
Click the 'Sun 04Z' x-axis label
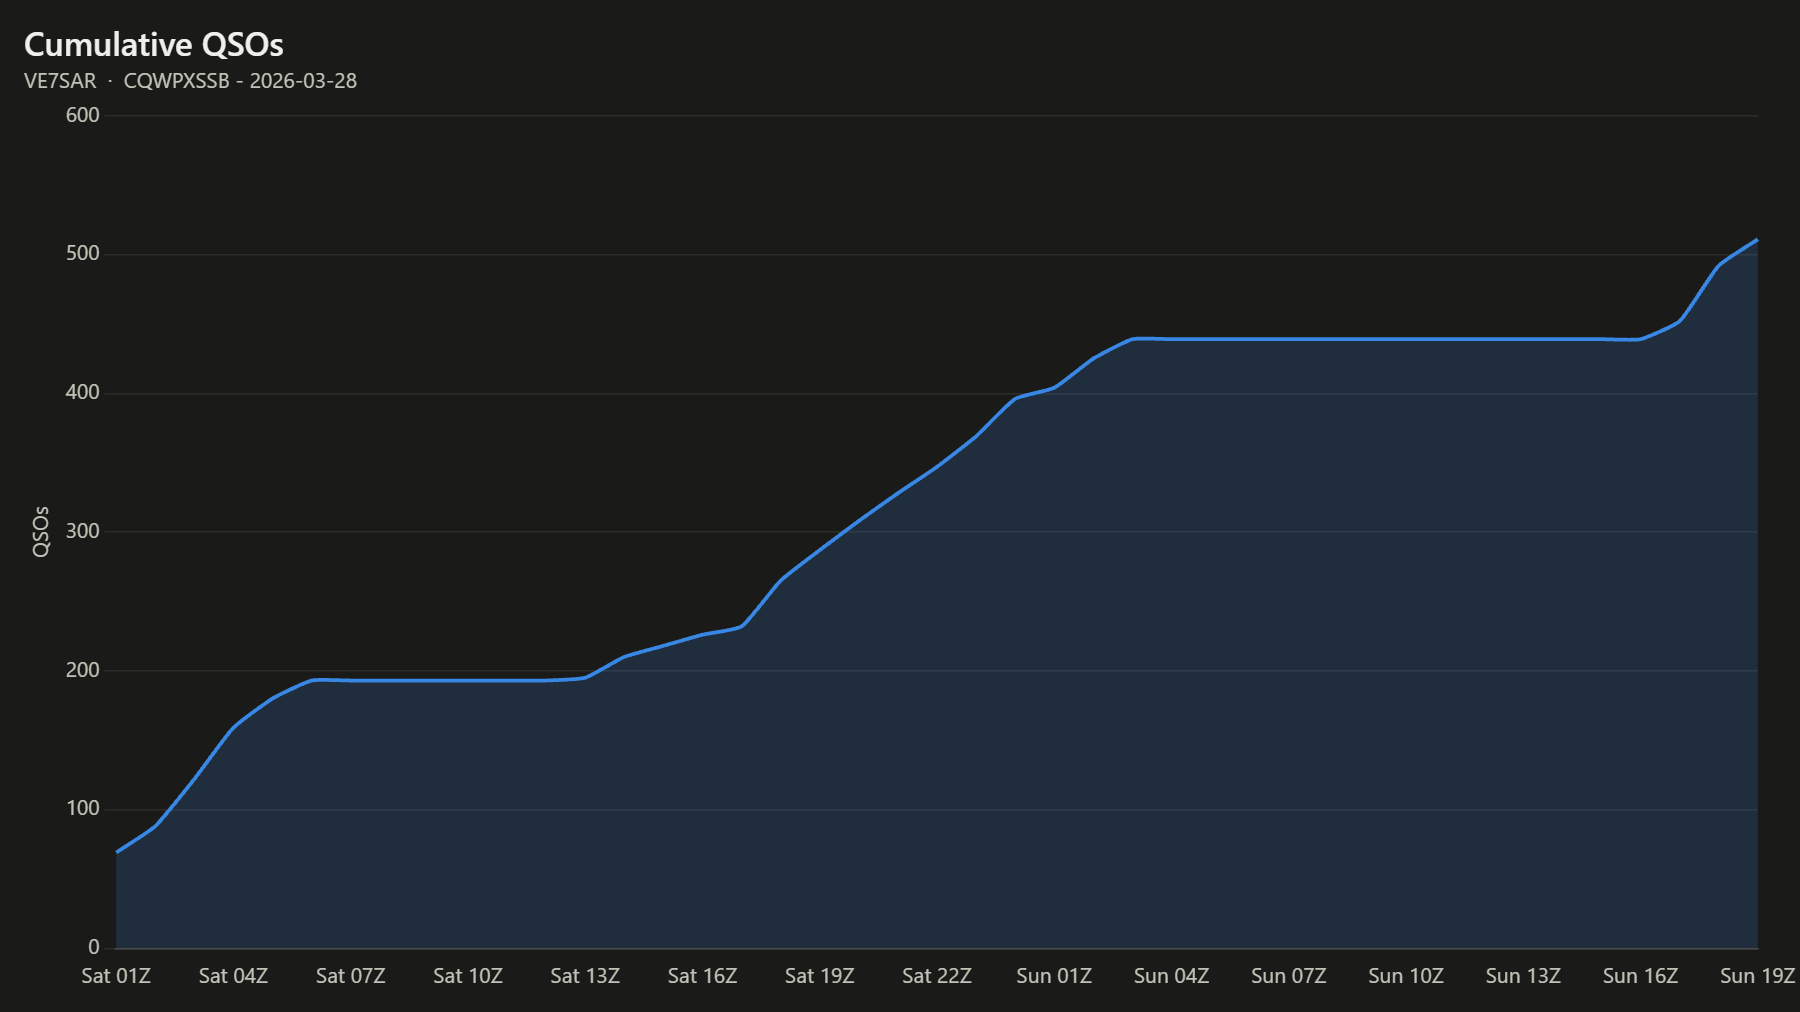tap(1171, 976)
